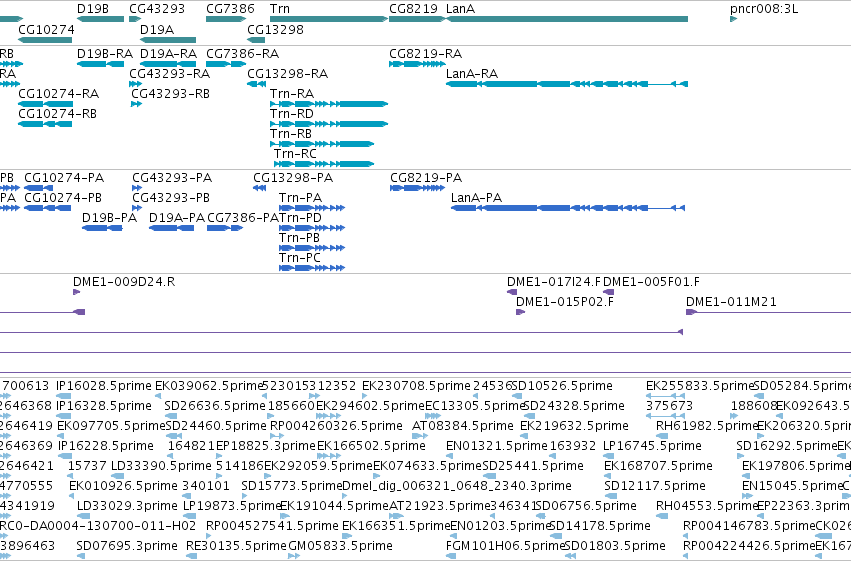Viewport: 851px width, 561px height.
Task: Click the CG8219-PA protein glyph
Action: [x=417, y=188]
